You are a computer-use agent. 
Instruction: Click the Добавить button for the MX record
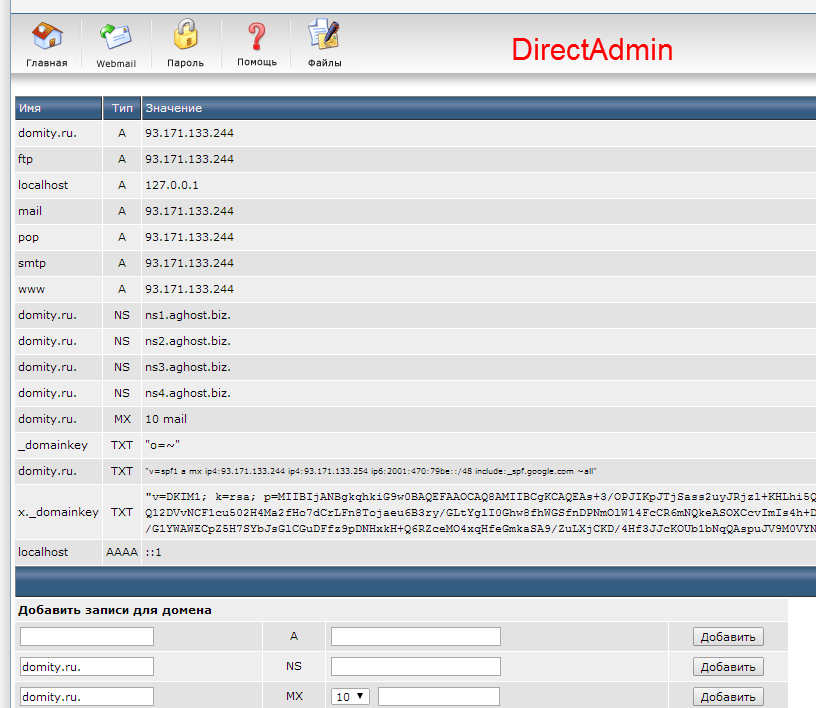(x=728, y=697)
